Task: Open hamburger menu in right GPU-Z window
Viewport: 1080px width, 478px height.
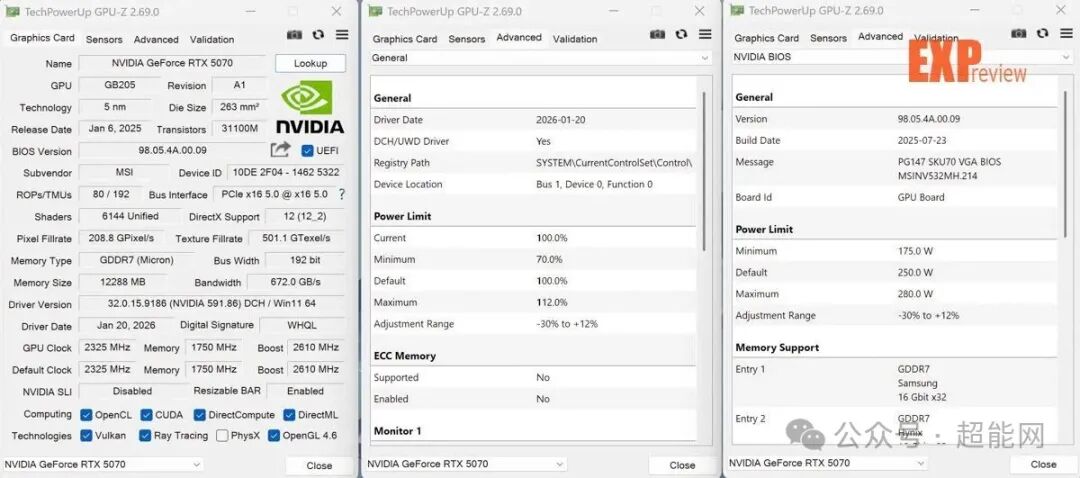Action: 1066,33
